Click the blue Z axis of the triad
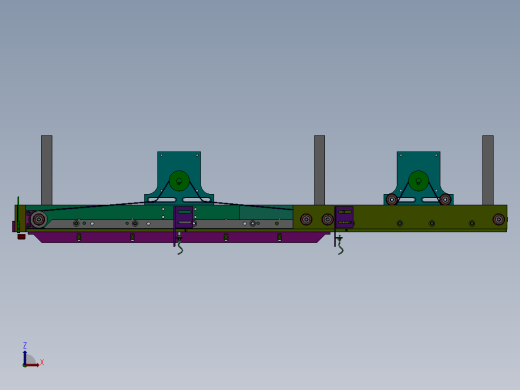The height and width of the screenshot is (390, 520). (25, 357)
